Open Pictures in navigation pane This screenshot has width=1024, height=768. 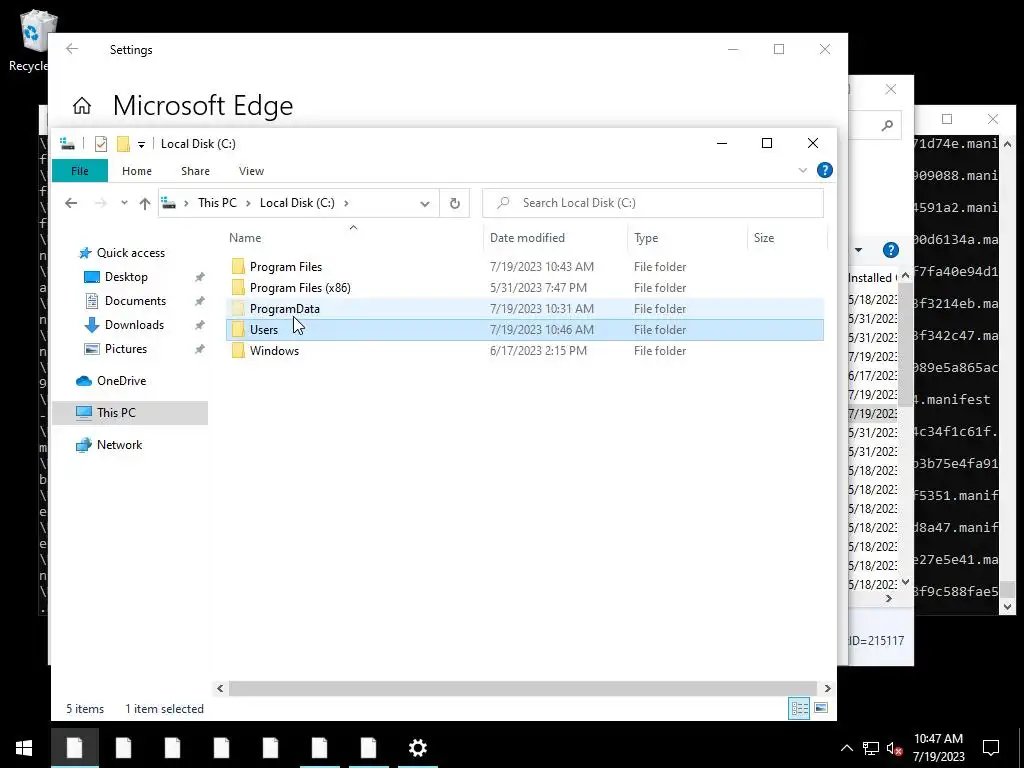click(125, 349)
